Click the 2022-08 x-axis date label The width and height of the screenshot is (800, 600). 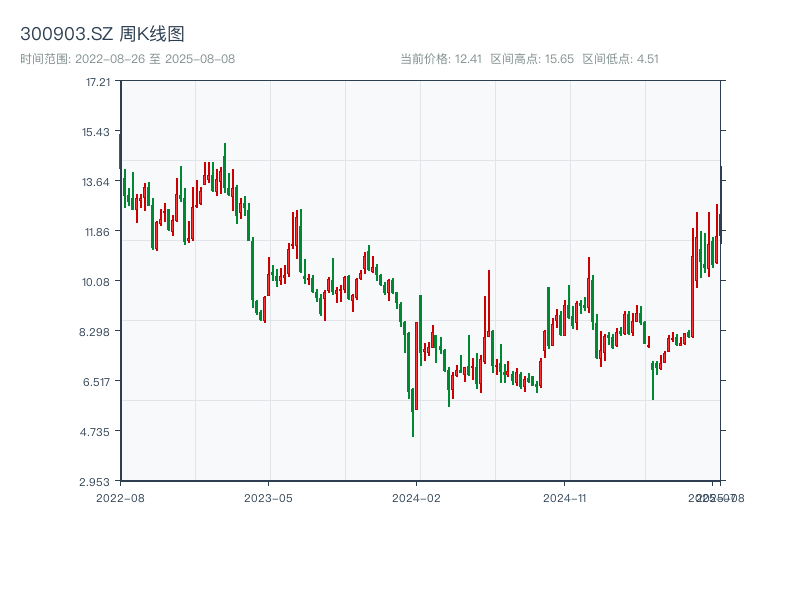[x=120, y=497]
